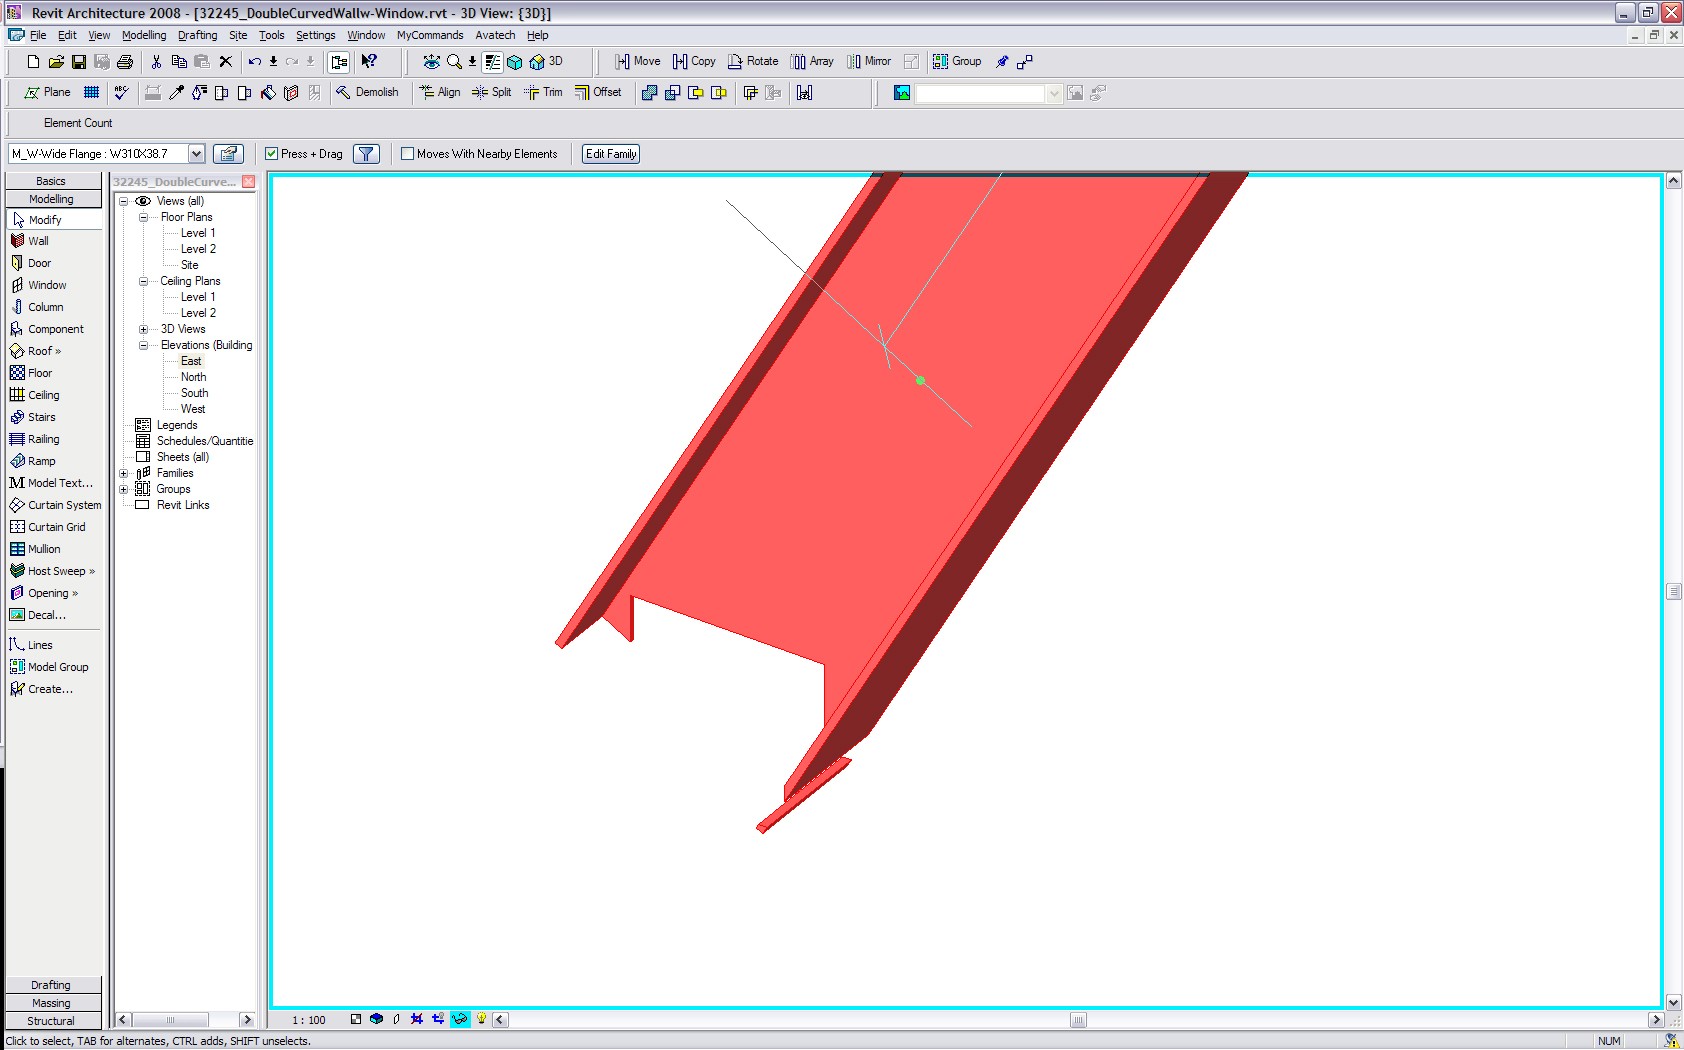
Task: Click the Demolish hammer tool
Action: pyautogui.click(x=367, y=93)
